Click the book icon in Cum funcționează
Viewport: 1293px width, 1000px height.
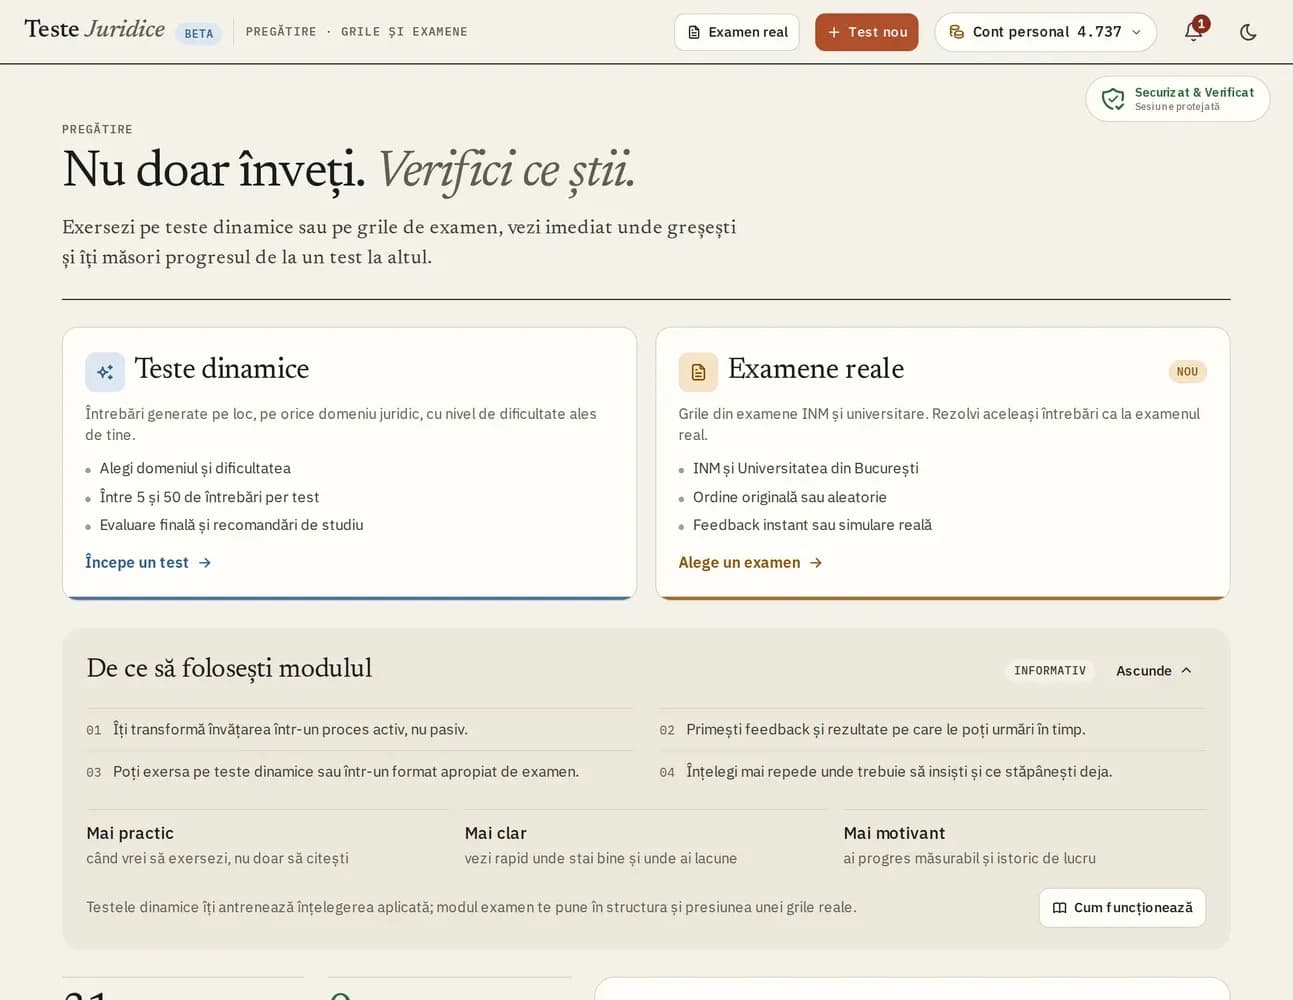point(1060,908)
